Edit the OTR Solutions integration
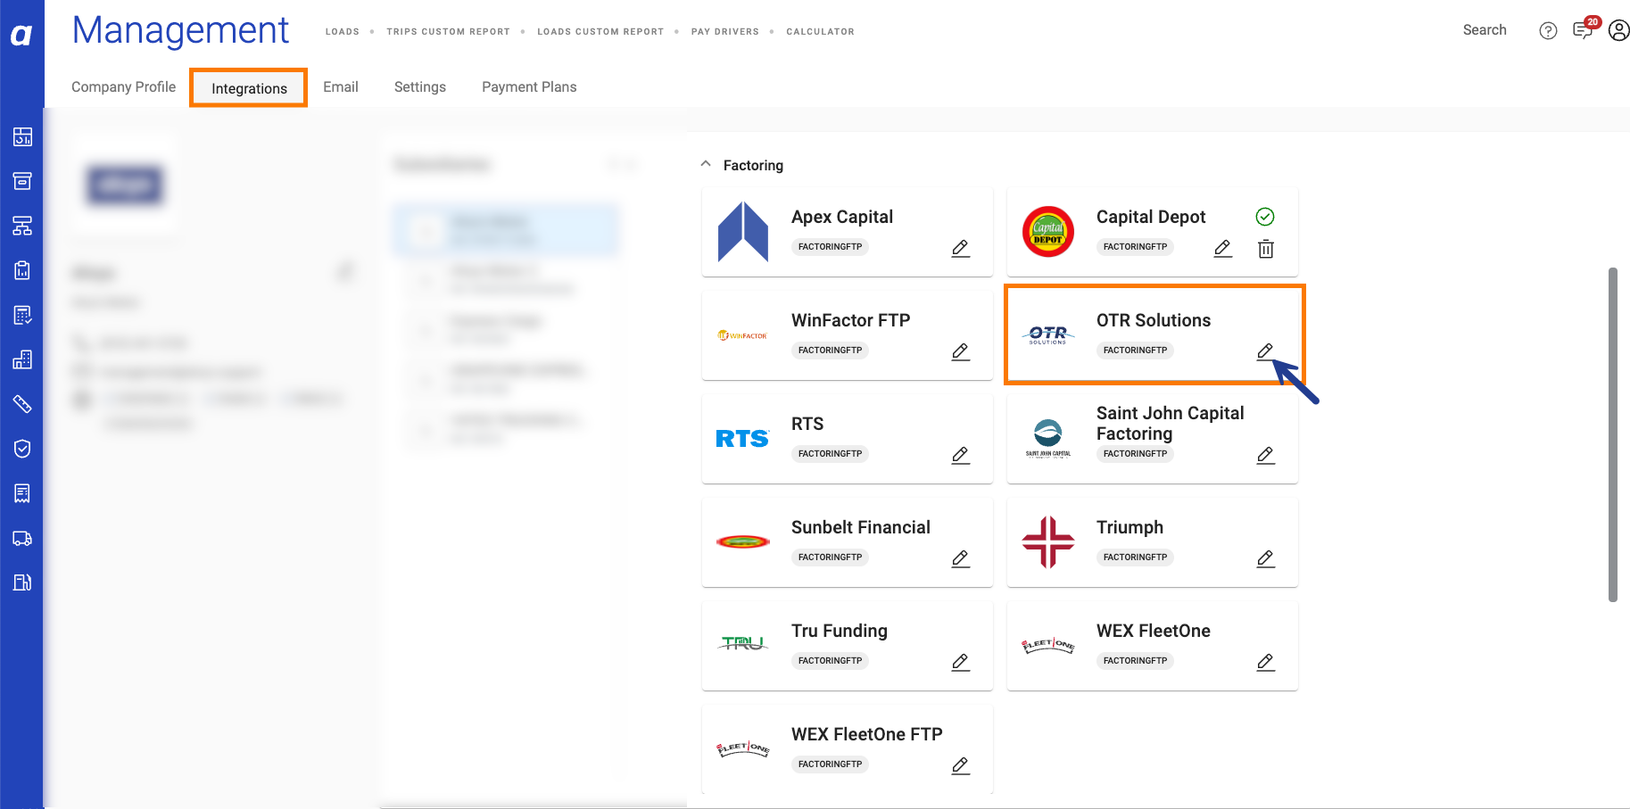1630x809 pixels. 1265,352
